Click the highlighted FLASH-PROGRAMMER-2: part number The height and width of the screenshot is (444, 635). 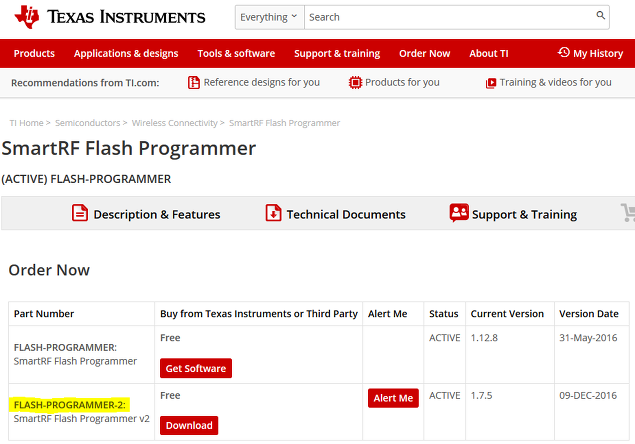click(x=69, y=405)
